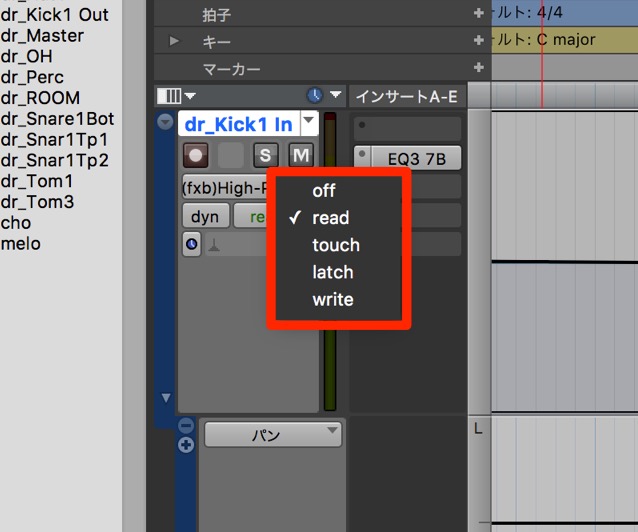
Task: Toggle the EQ3 7B insert bypass dot
Action: tap(362, 155)
